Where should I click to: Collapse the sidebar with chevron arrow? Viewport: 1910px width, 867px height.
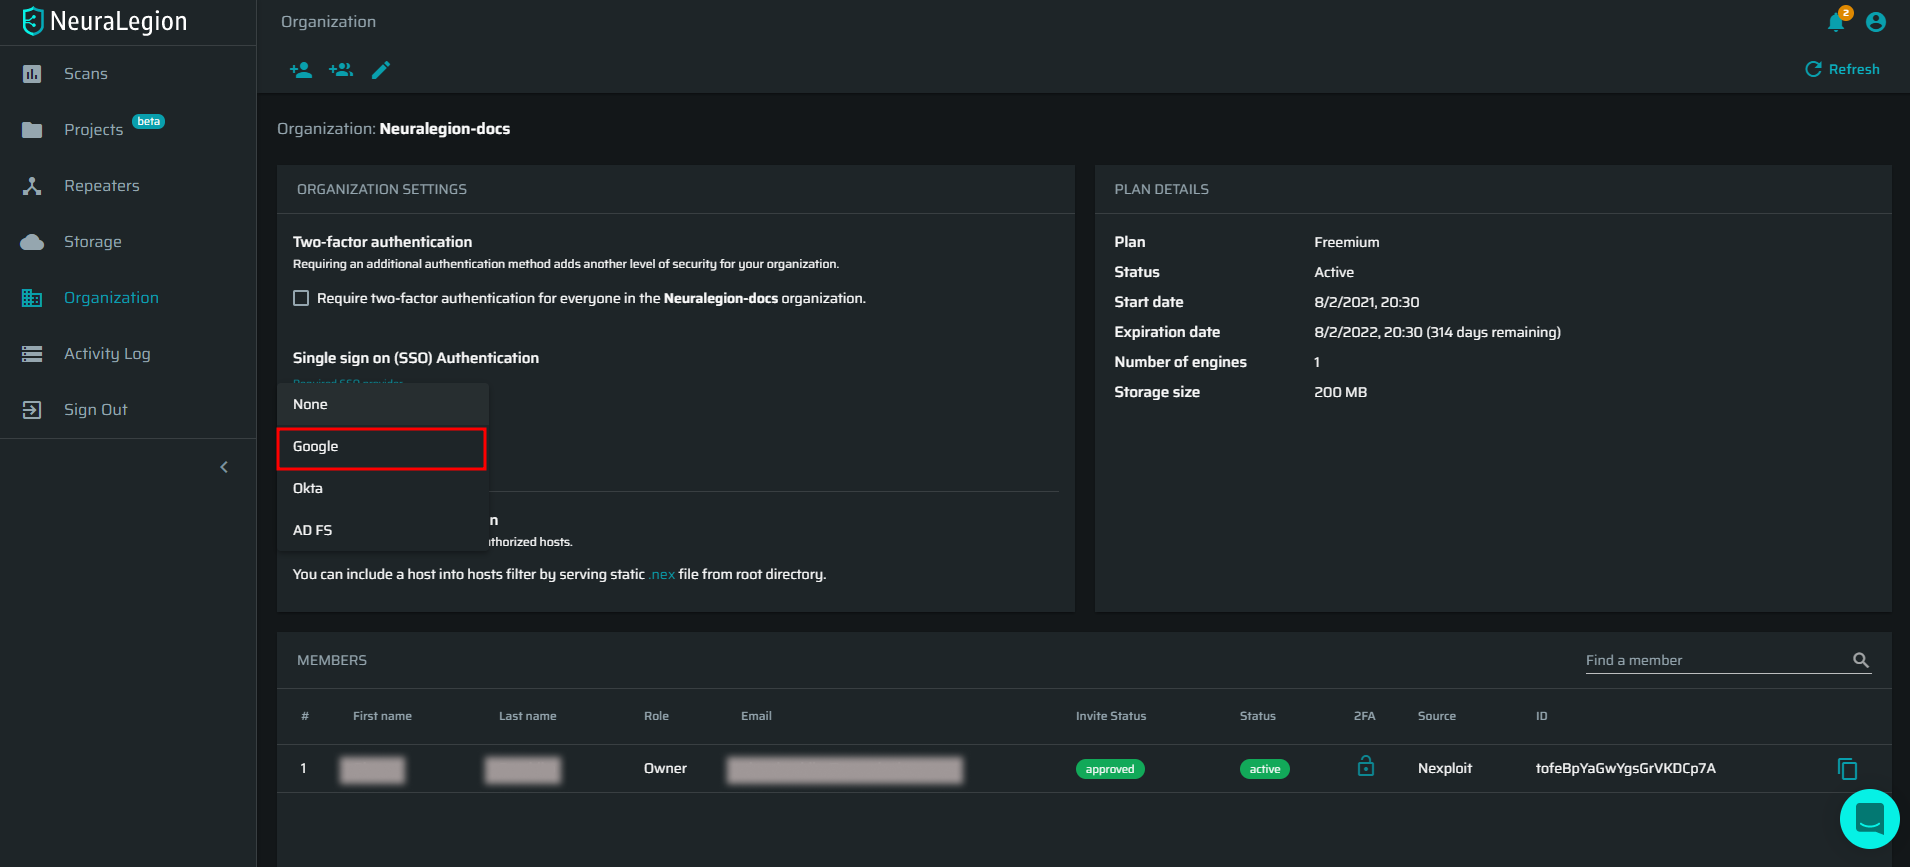click(x=224, y=467)
